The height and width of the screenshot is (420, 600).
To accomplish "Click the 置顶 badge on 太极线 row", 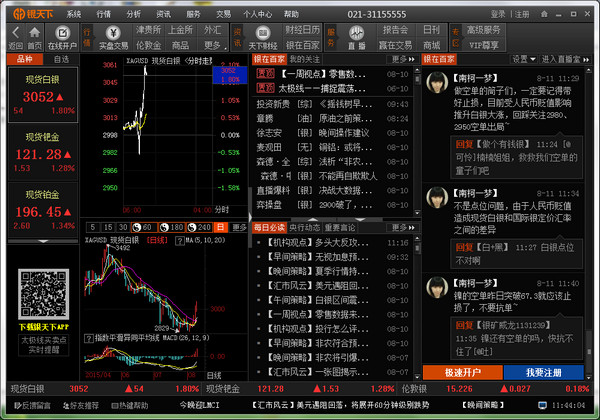I will 266,88.
